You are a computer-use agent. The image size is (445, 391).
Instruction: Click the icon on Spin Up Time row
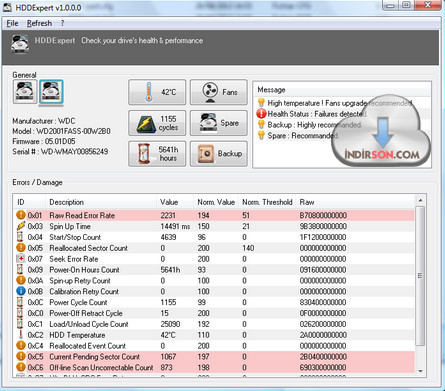21,226
